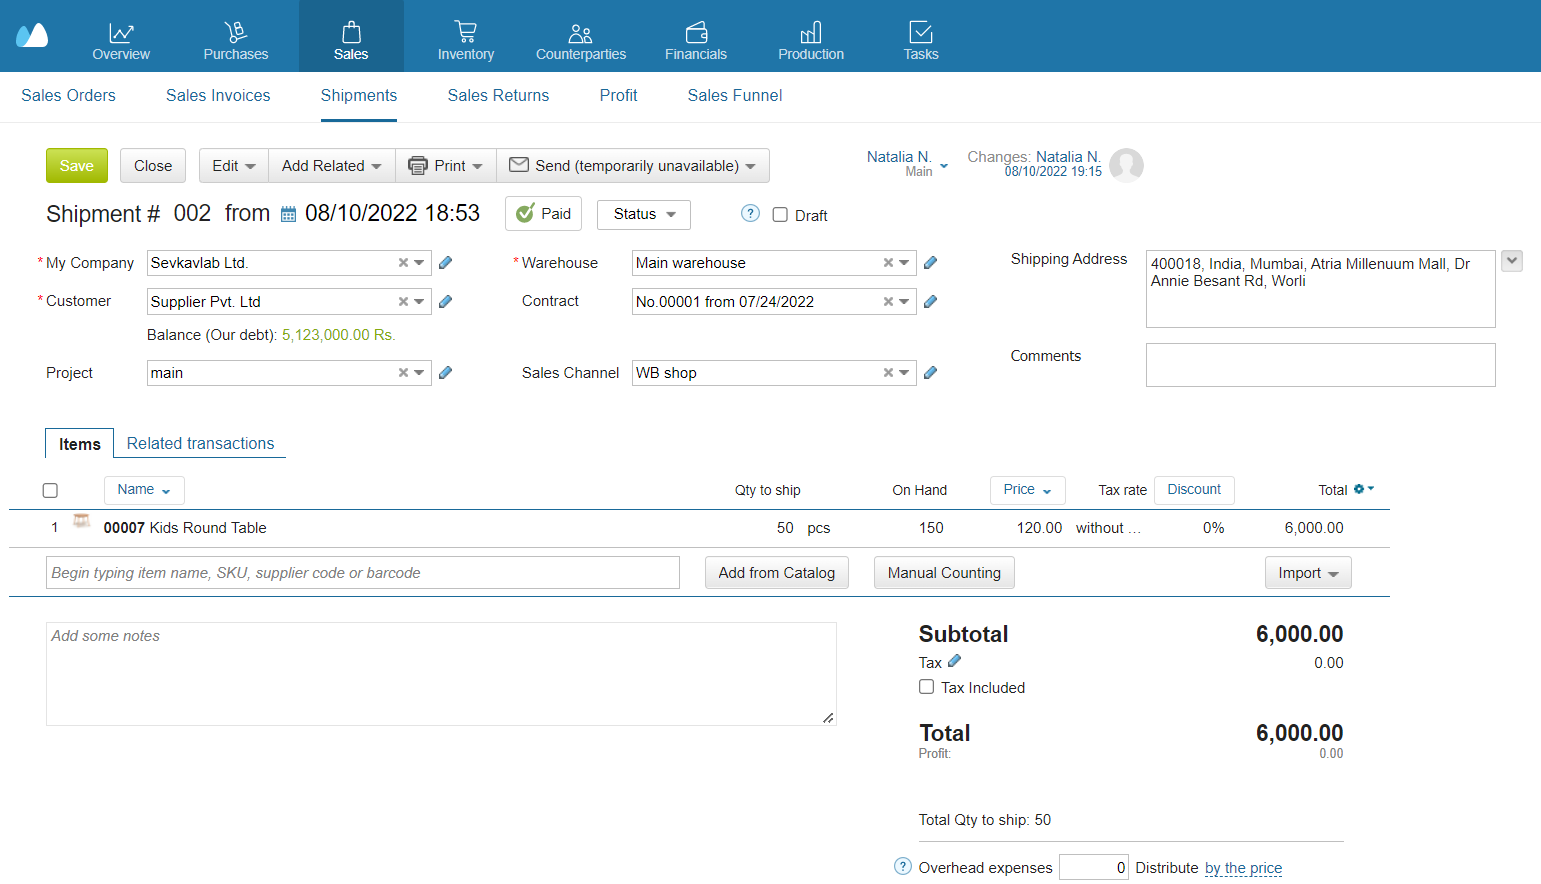This screenshot has height=884, width=1541.
Task: Open Price column dropdown
Action: [1027, 490]
